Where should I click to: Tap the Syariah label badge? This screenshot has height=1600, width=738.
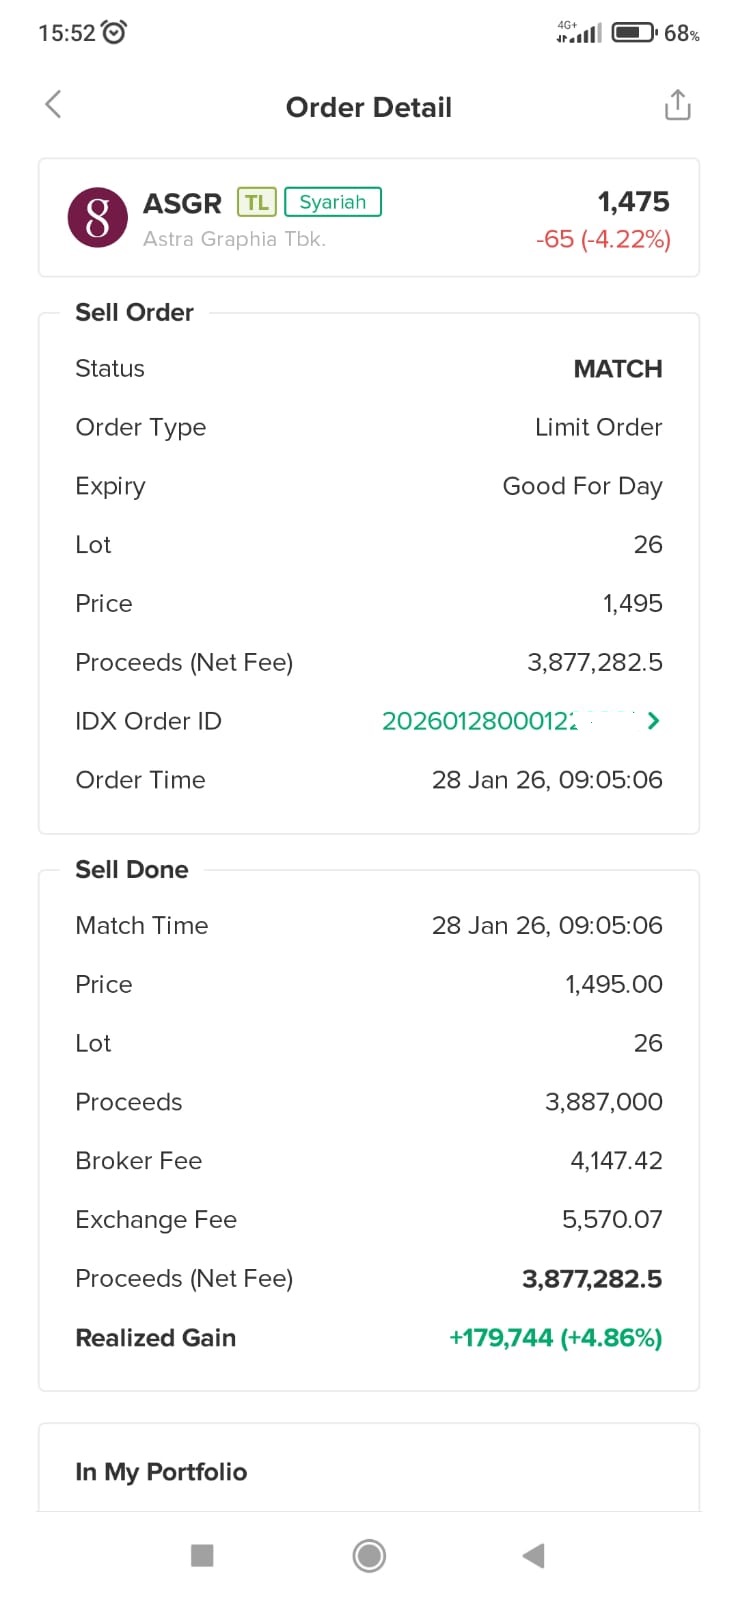333,202
